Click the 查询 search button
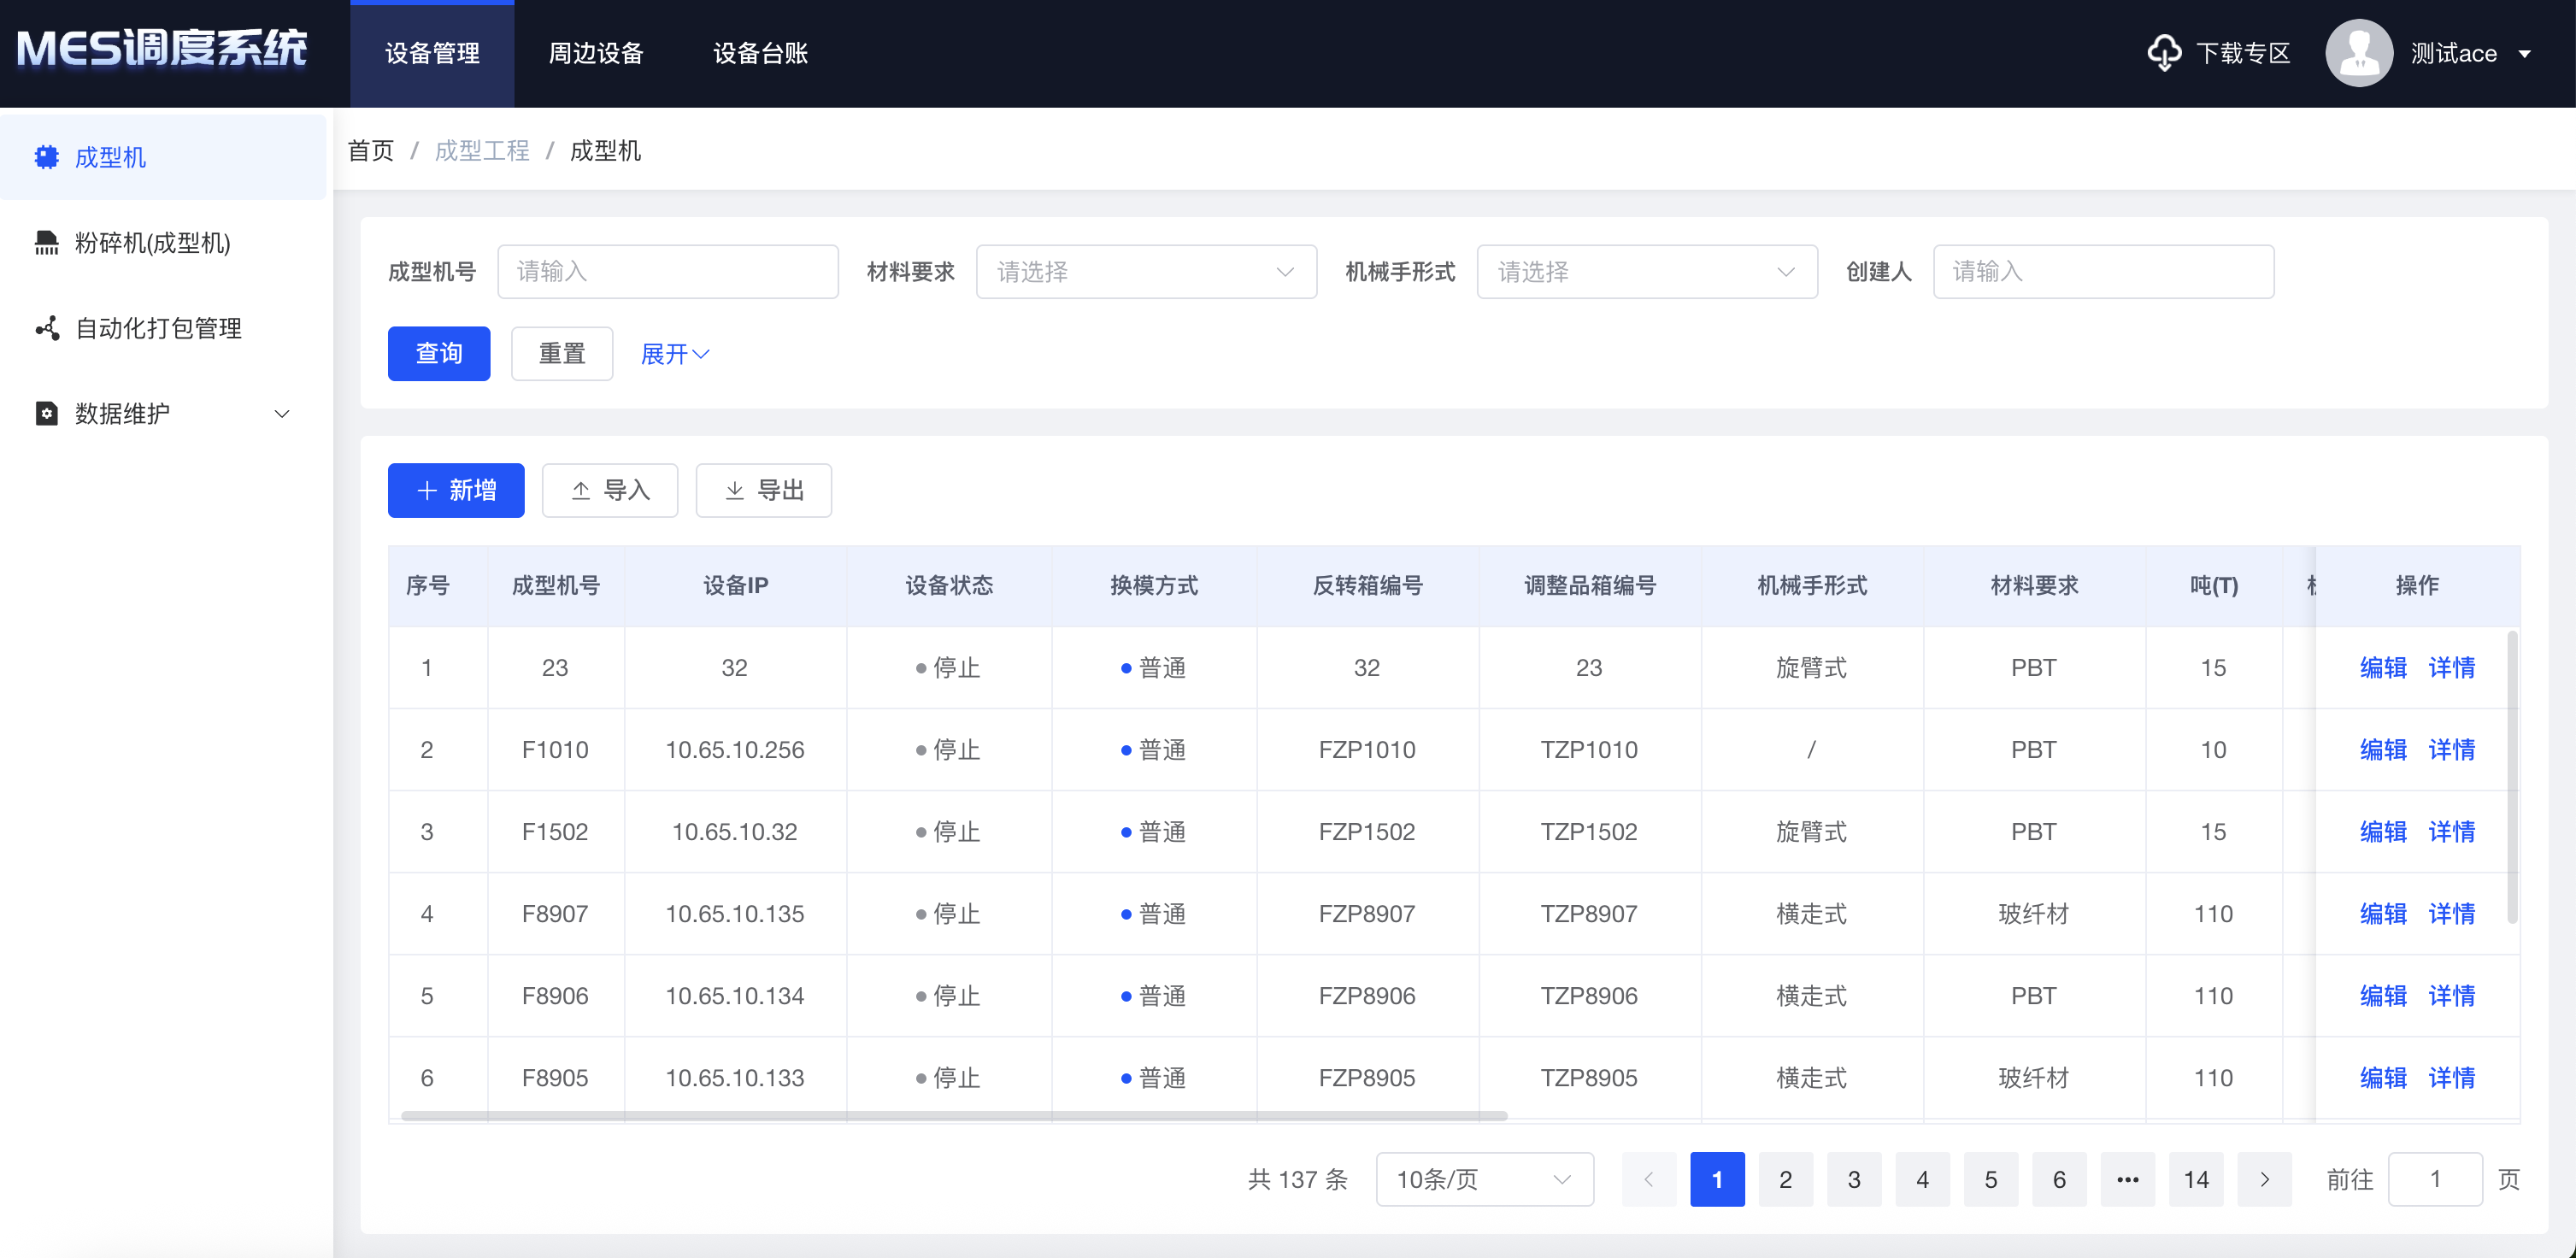 point(438,353)
